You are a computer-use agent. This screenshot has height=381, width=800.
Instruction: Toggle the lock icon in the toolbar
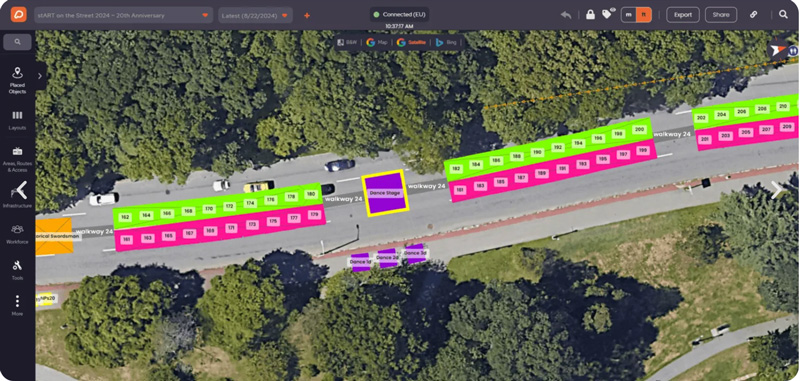590,15
